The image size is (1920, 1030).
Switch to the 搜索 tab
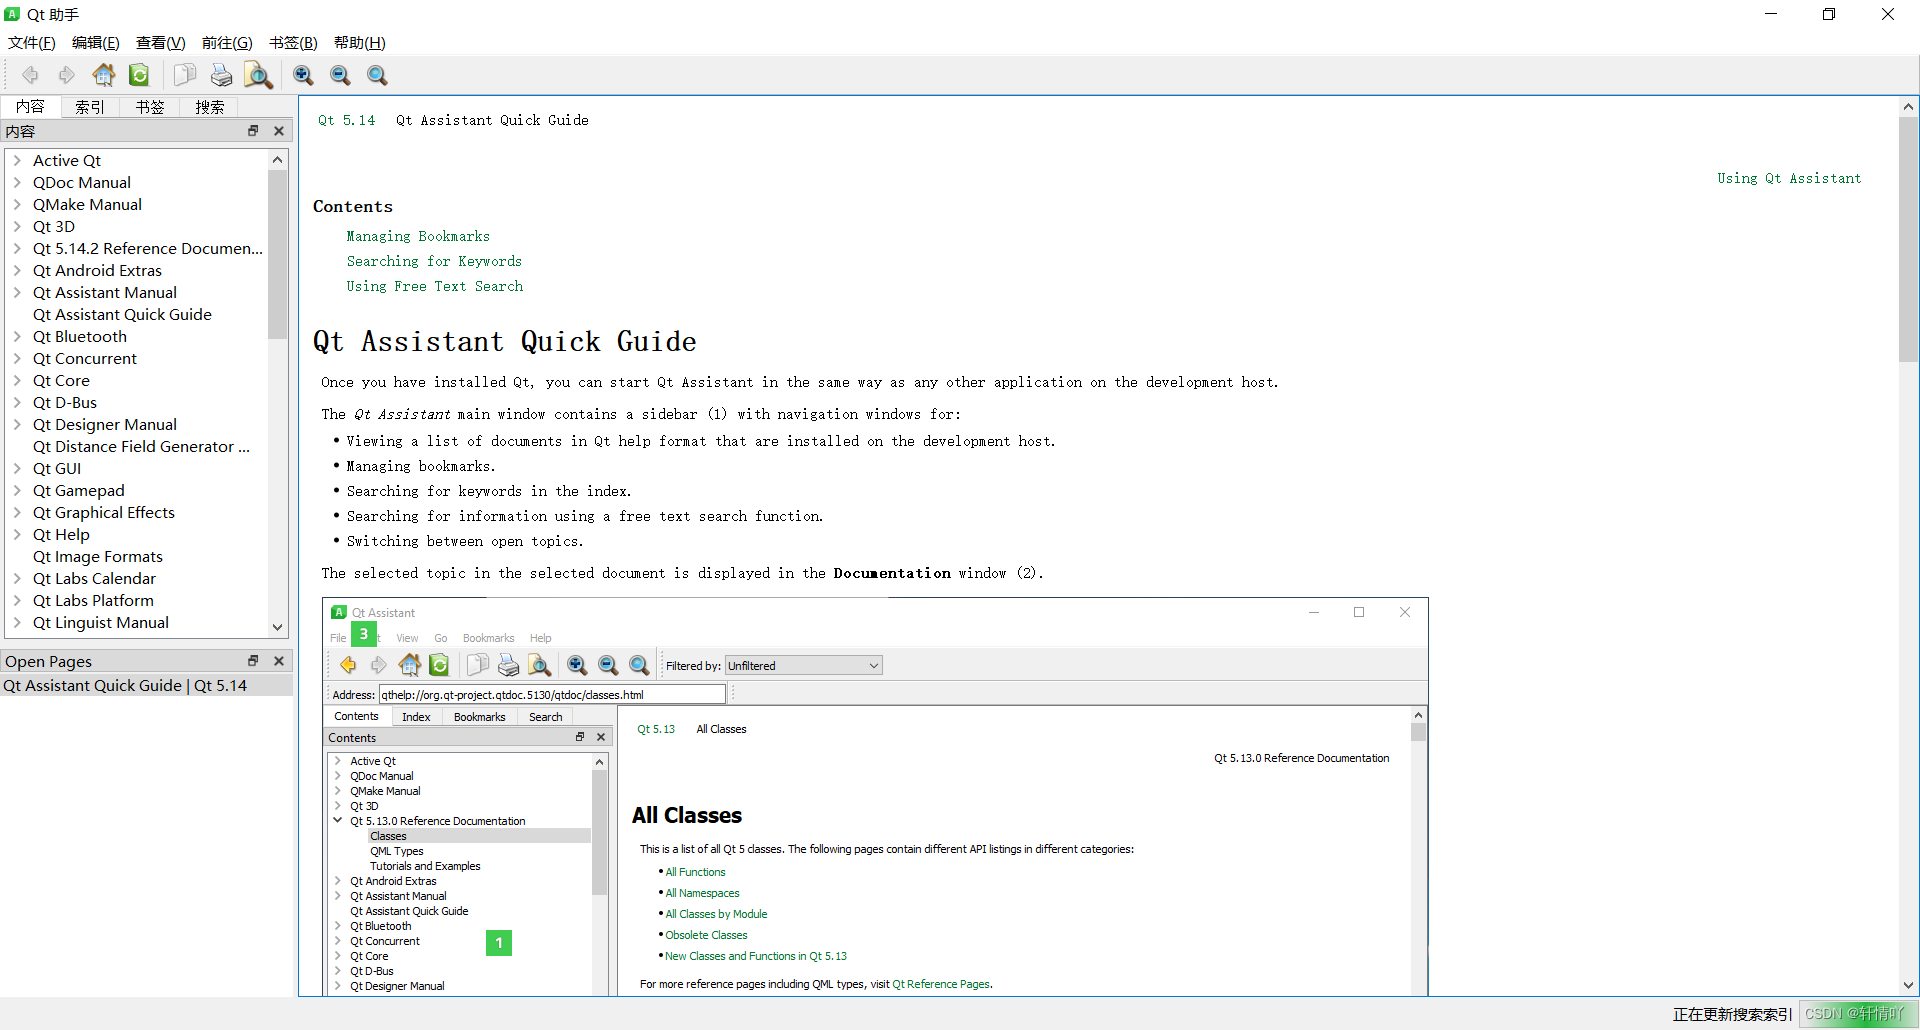(210, 107)
